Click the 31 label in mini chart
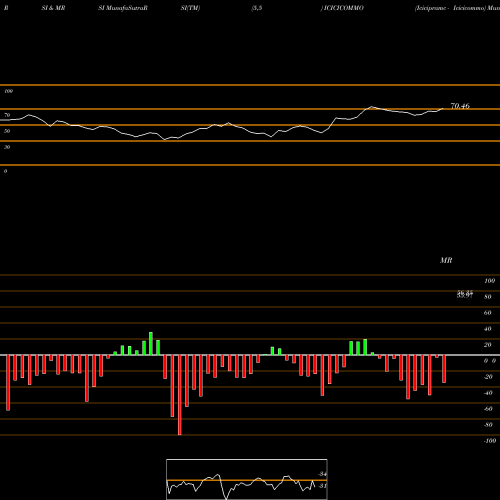The height and width of the screenshot is (500, 500). pyautogui.click(x=322, y=486)
